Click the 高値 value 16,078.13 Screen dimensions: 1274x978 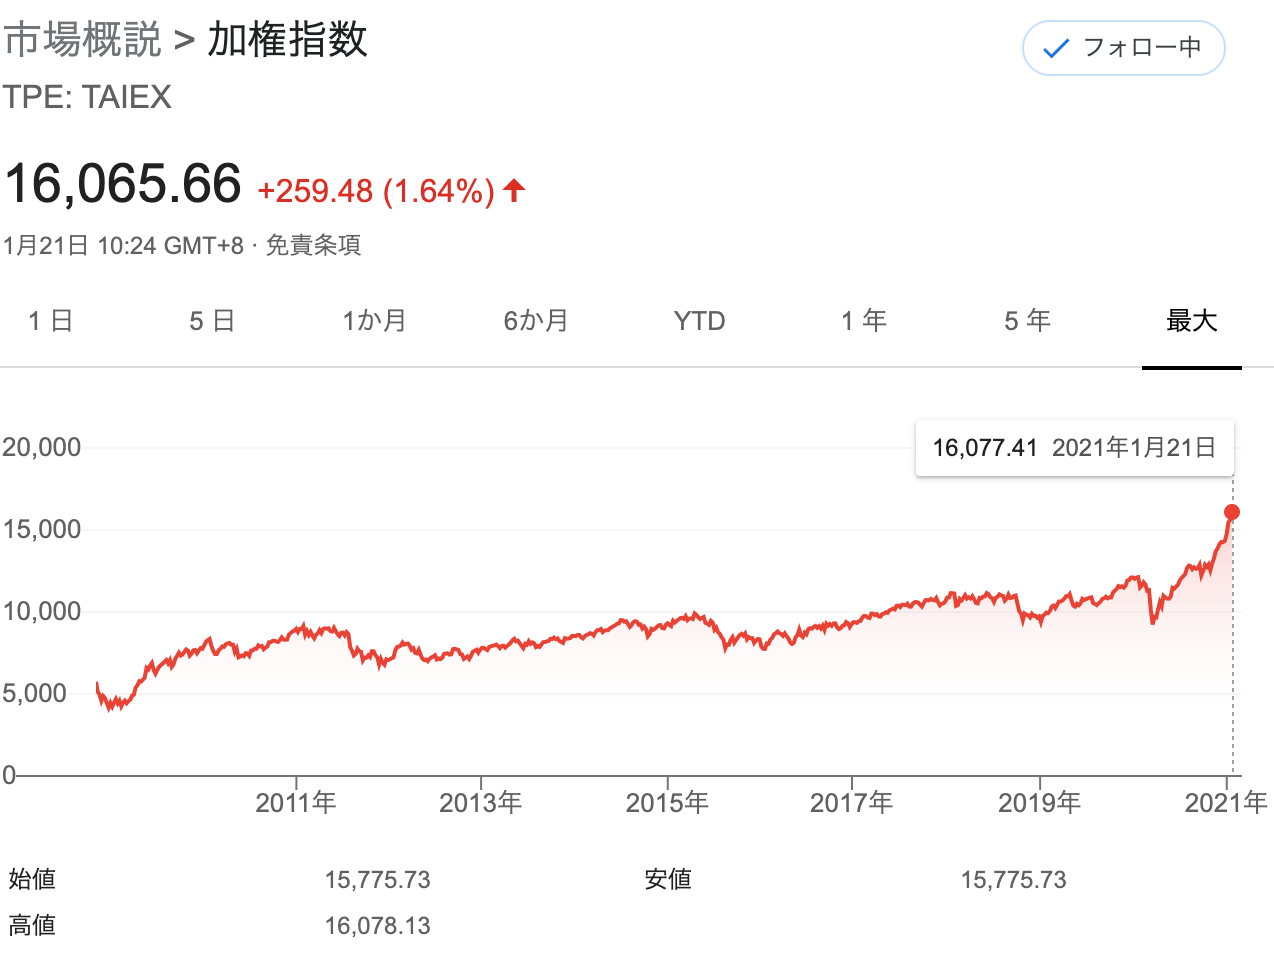(x=377, y=926)
